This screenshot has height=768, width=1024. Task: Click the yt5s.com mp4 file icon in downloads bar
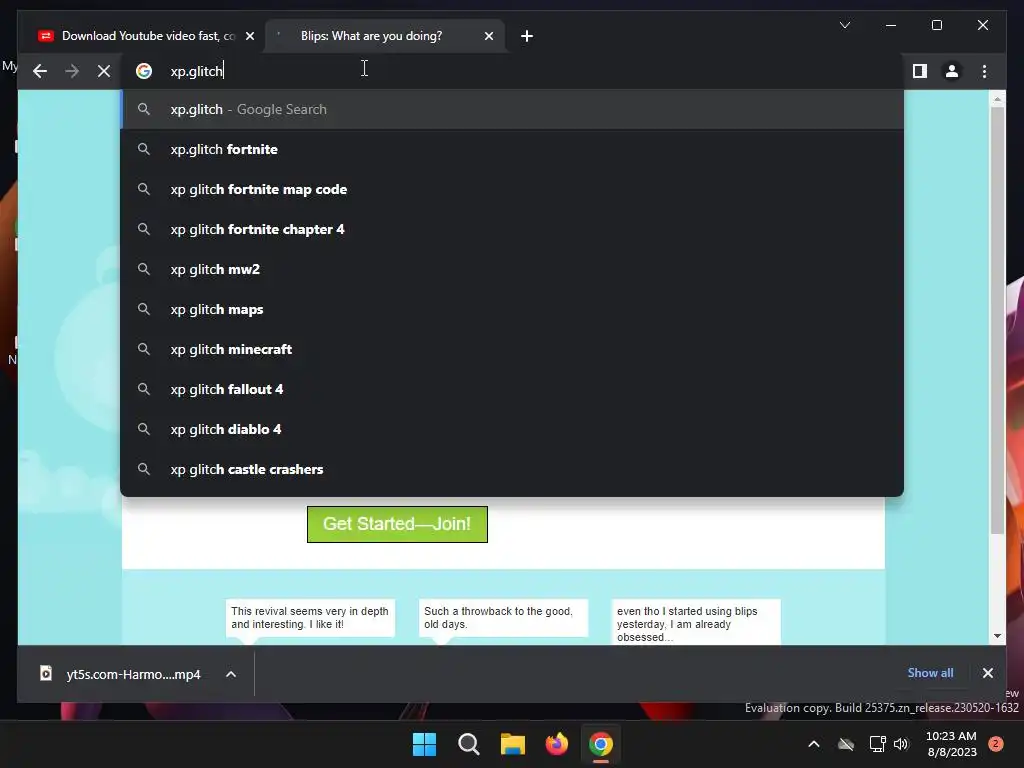coord(46,673)
